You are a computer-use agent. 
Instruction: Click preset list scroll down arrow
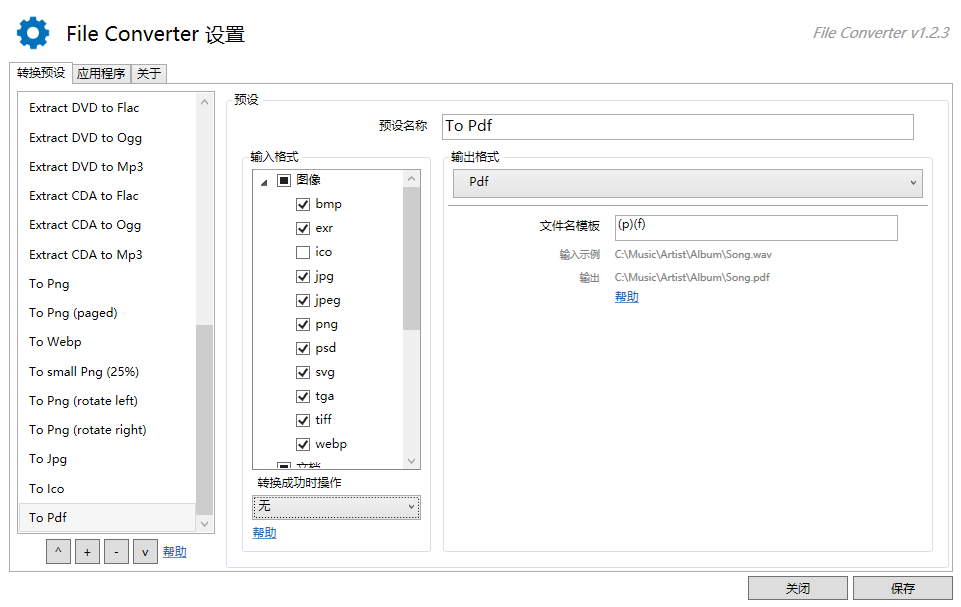[x=205, y=524]
